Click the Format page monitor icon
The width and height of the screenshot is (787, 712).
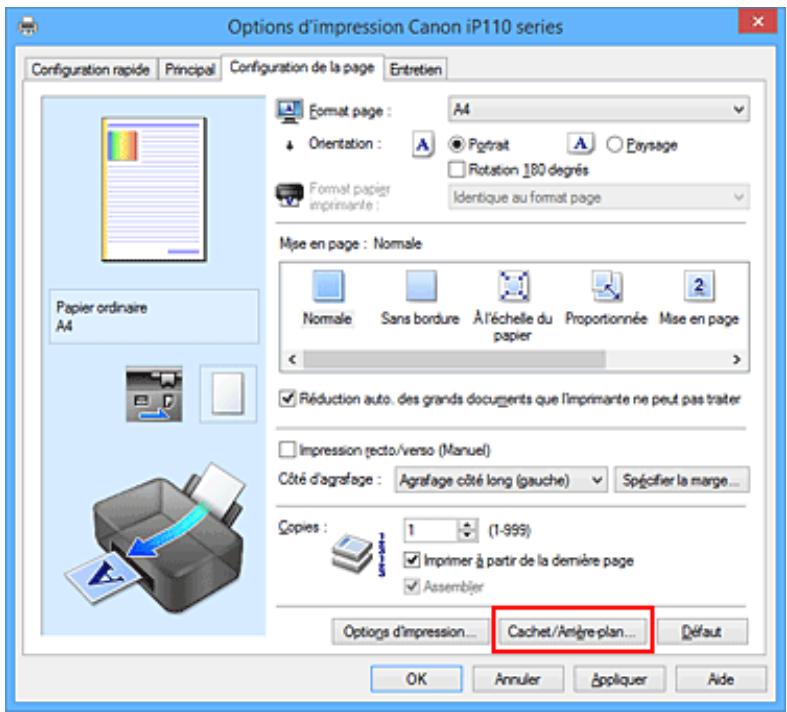(290, 110)
